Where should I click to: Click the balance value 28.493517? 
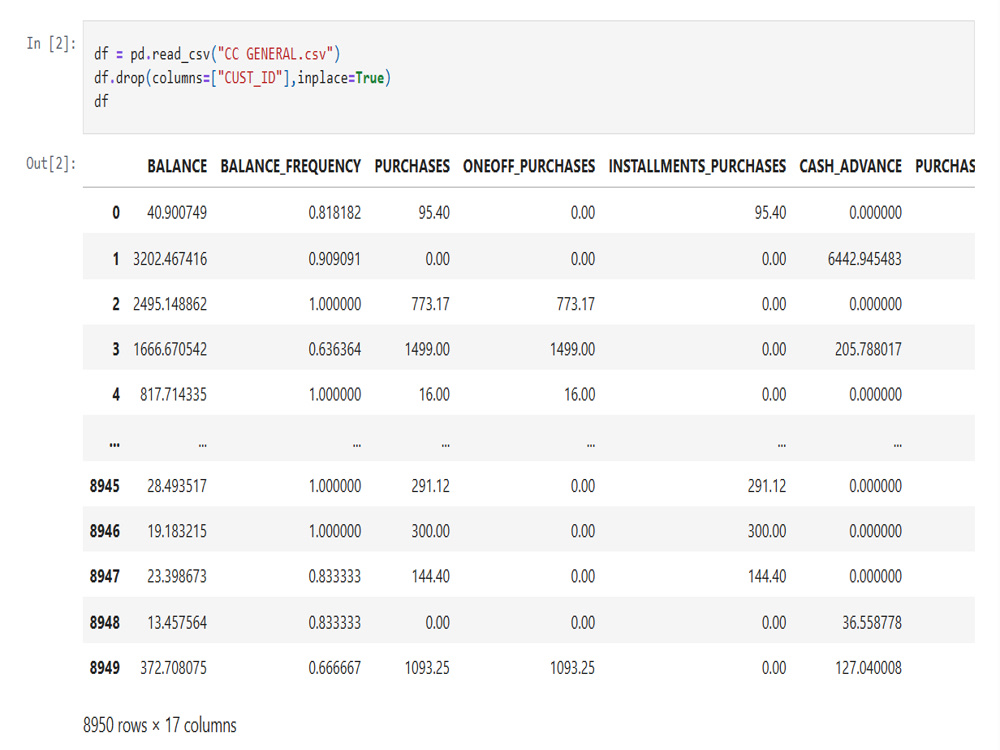click(x=177, y=486)
